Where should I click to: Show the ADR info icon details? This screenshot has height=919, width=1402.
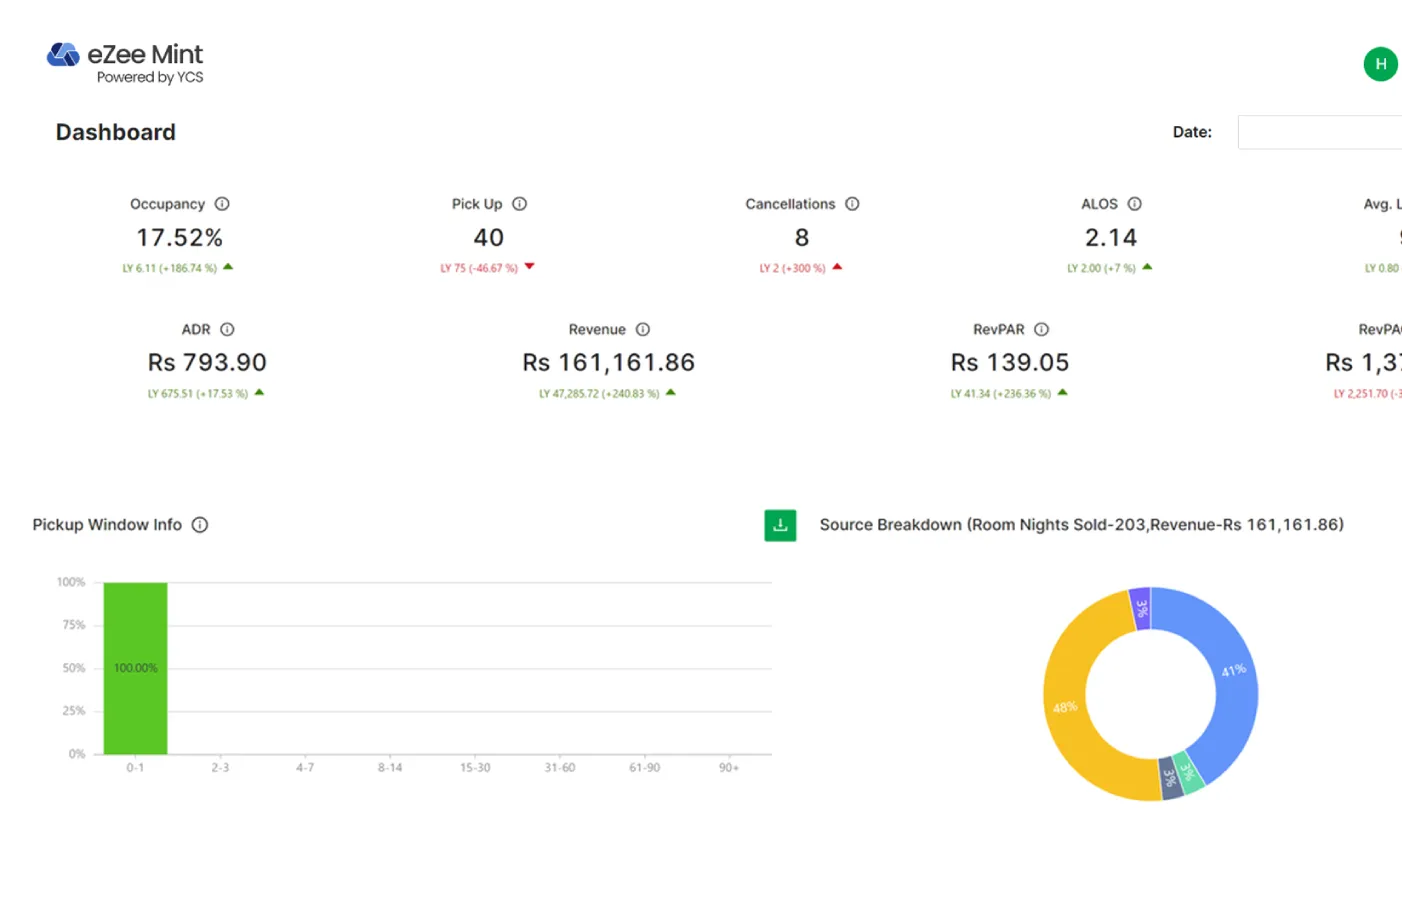click(x=227, y=330)
